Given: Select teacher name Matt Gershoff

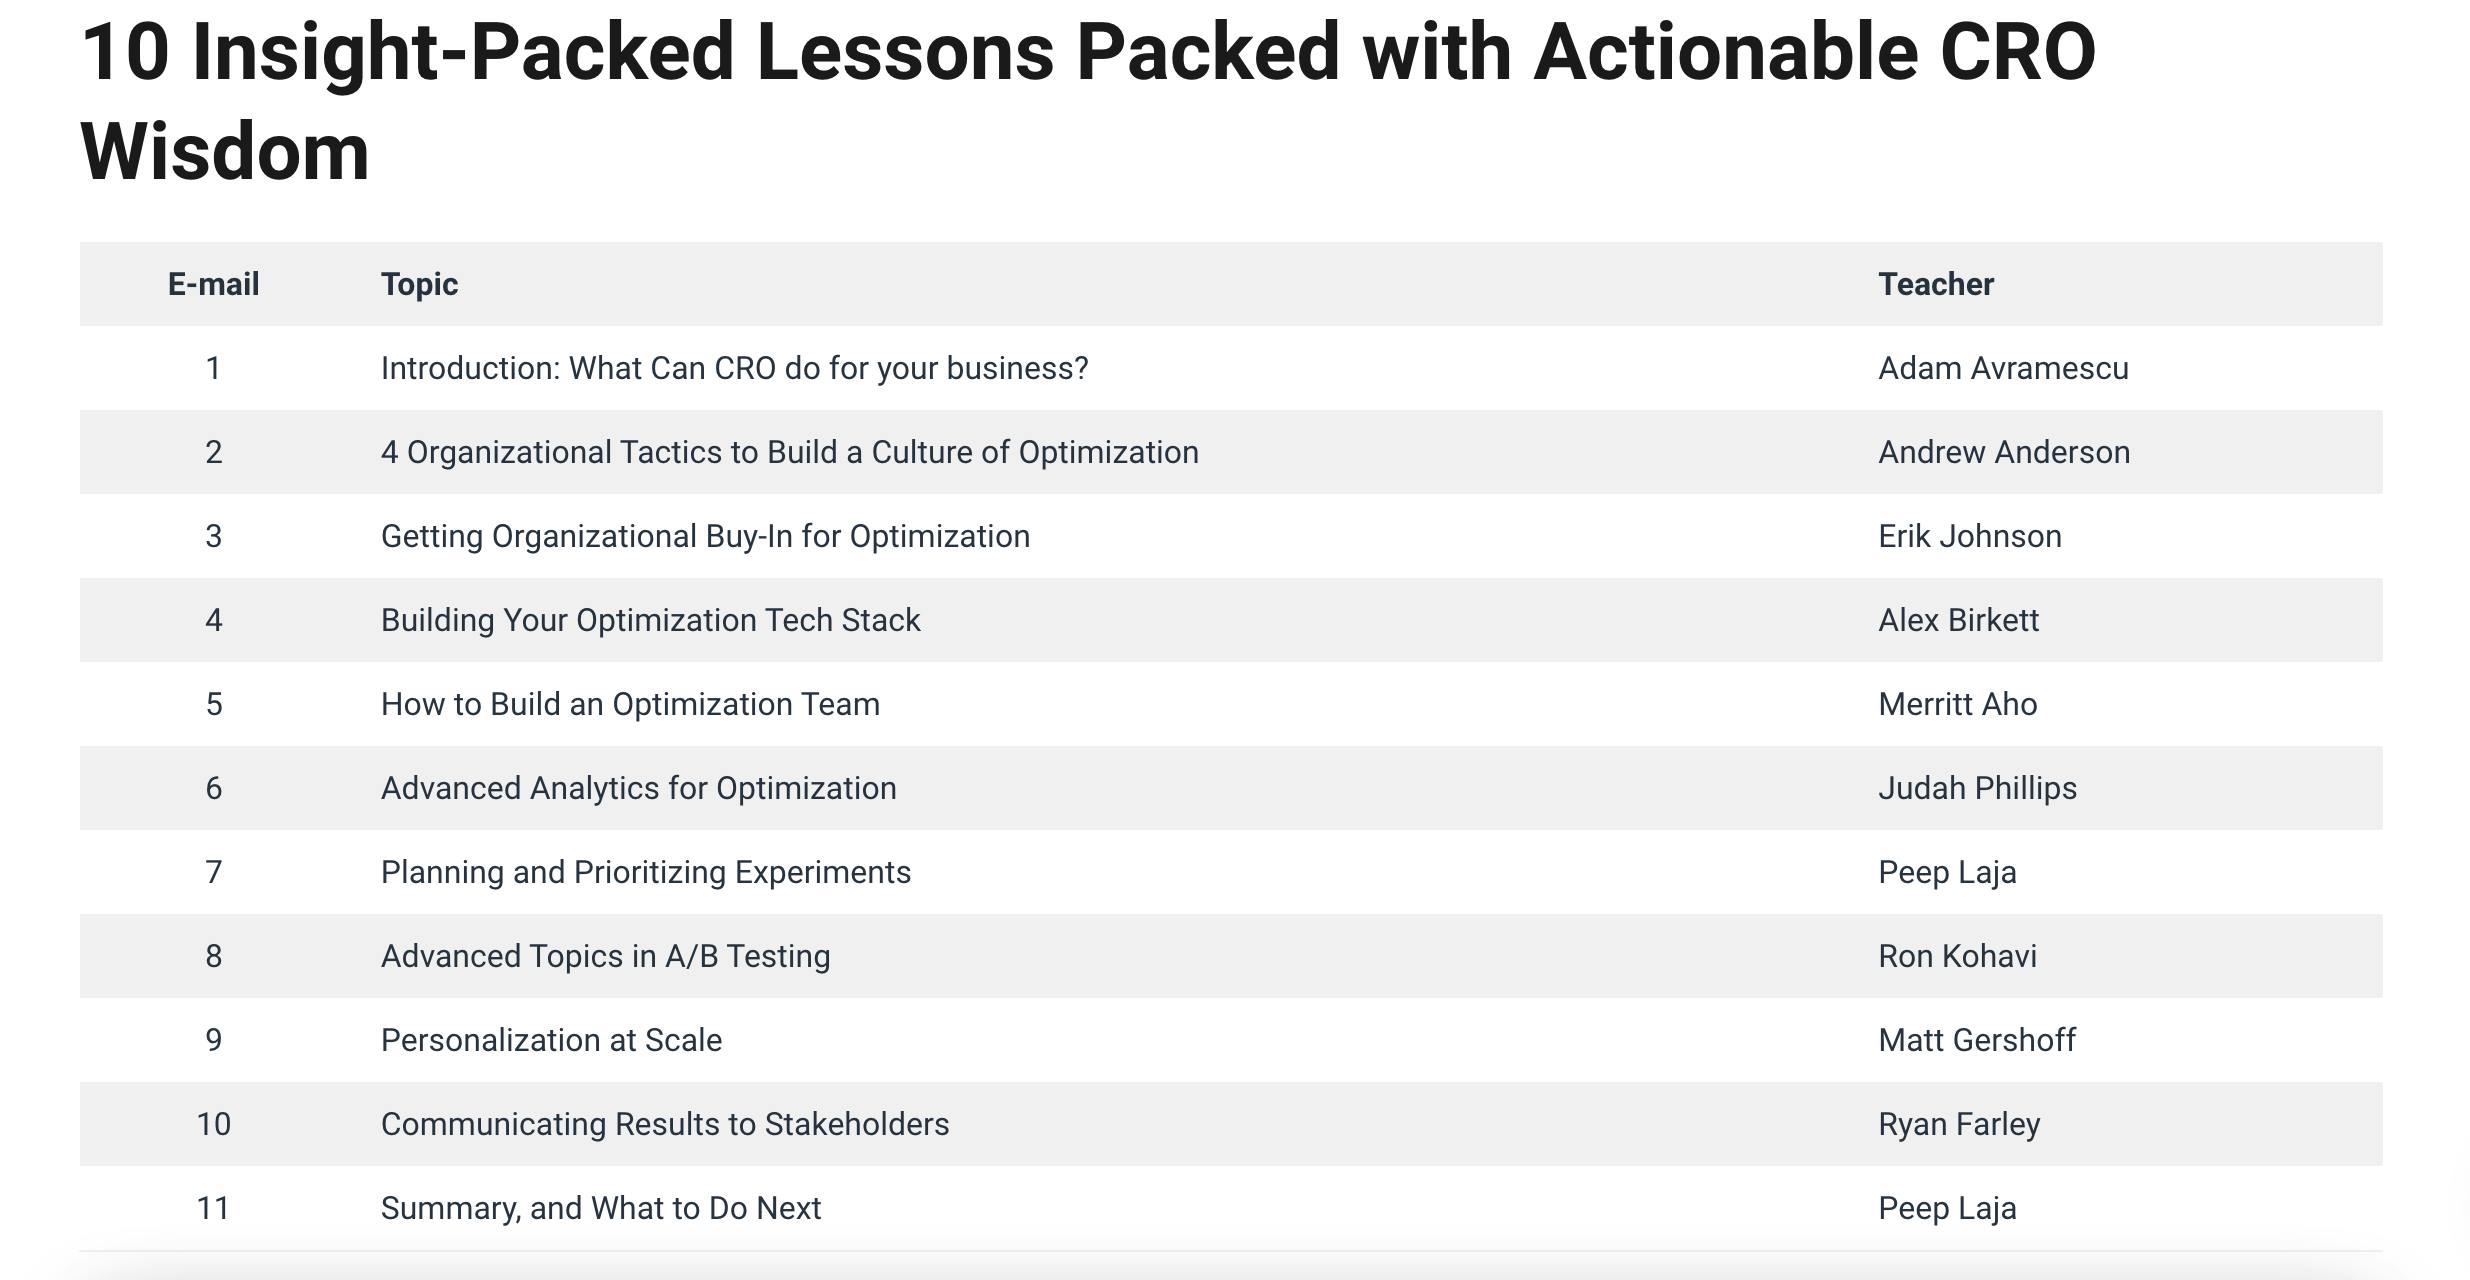Looking at the screenshot, I should pyautogui.click(x=1977, y=1040).
